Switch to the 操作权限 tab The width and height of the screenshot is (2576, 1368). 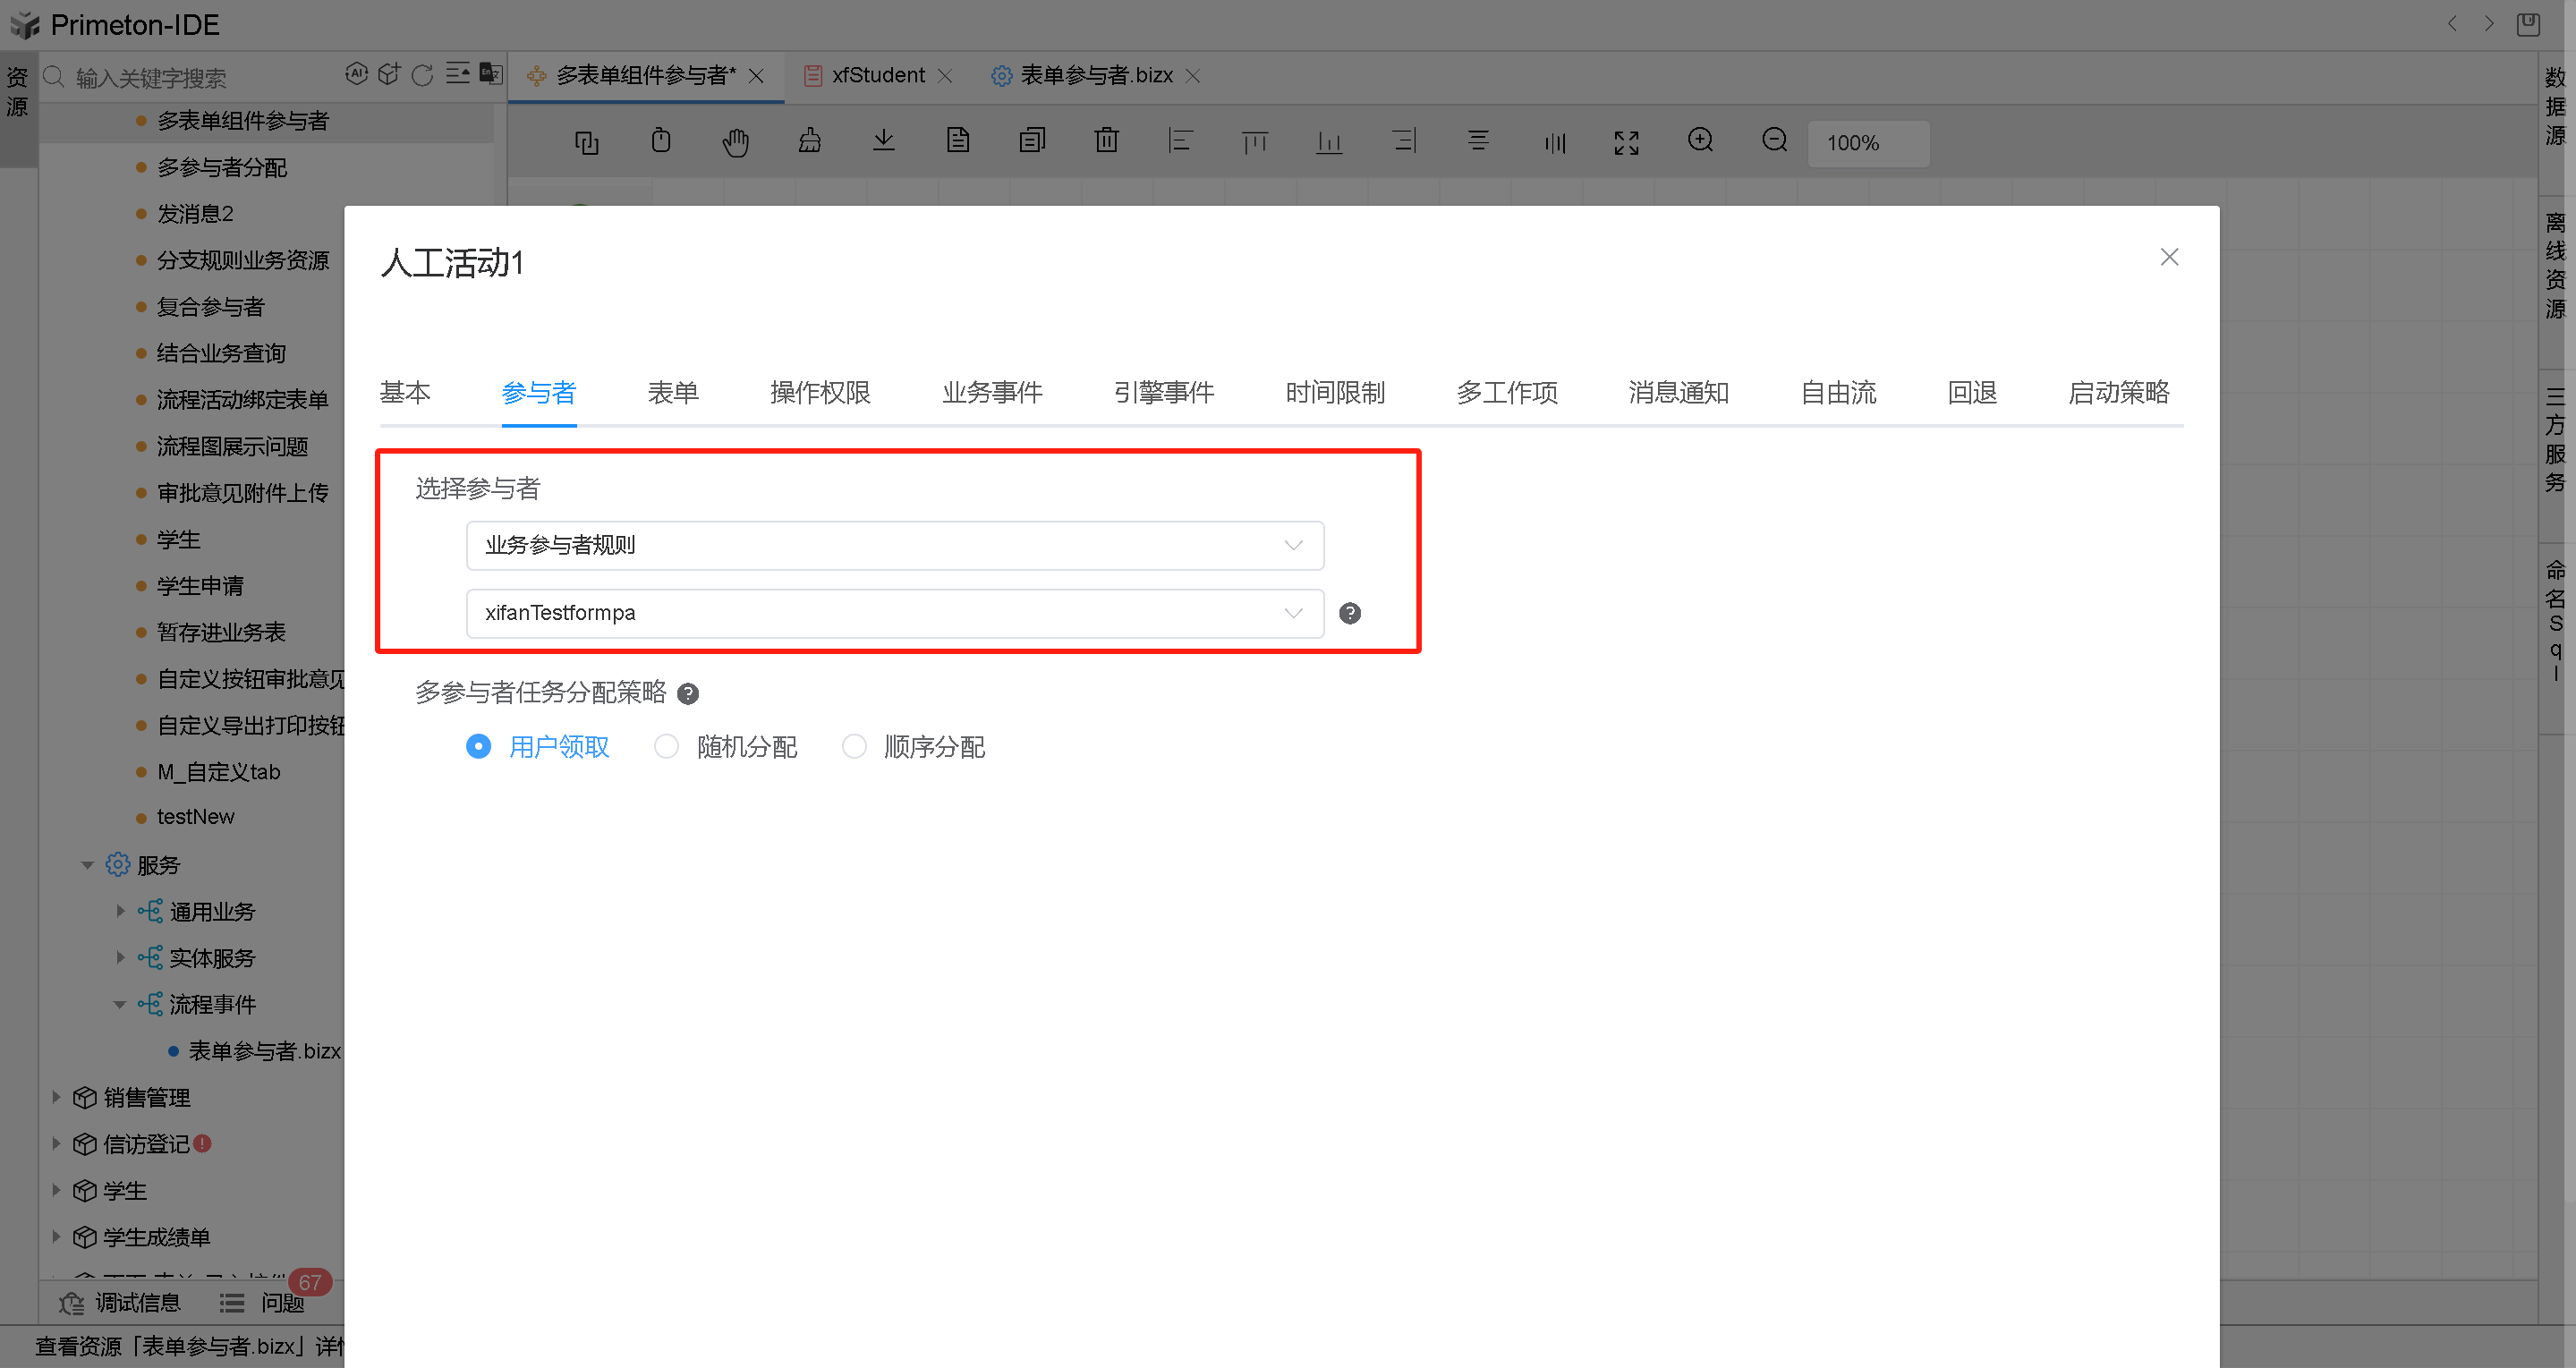(819, 392)
